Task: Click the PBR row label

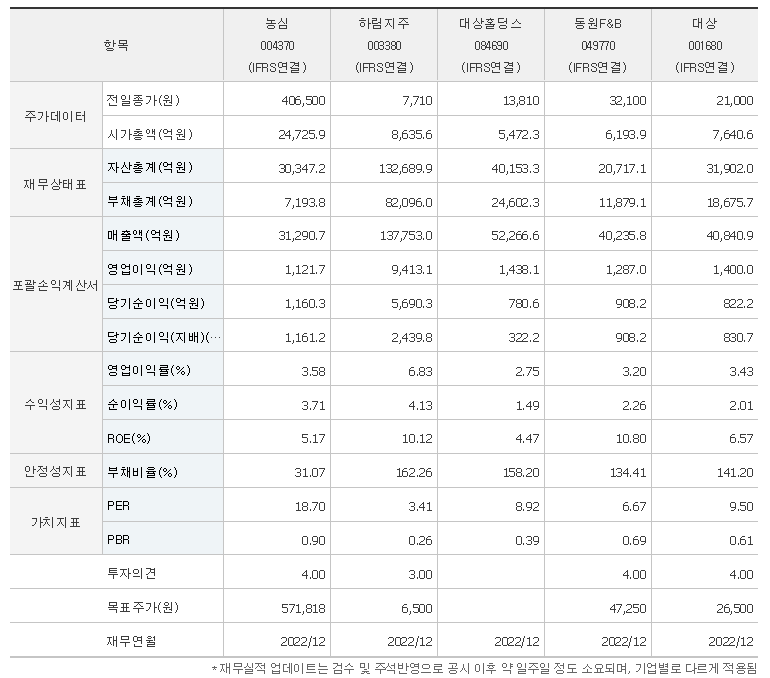Action: pyautogui.click(x=118, y=540)
